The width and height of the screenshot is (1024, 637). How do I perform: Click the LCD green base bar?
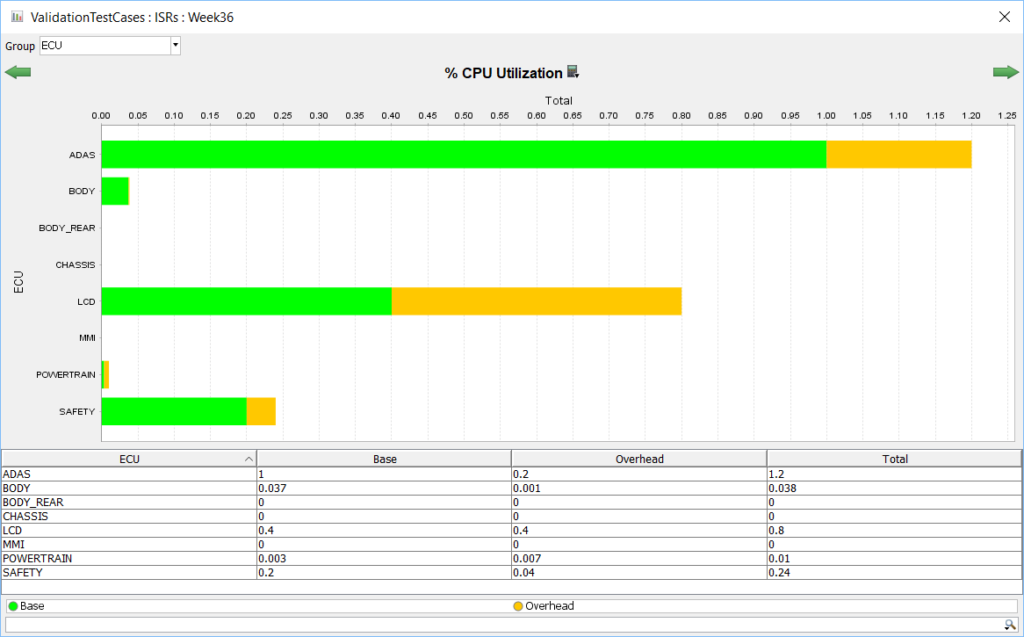[247, 301]
